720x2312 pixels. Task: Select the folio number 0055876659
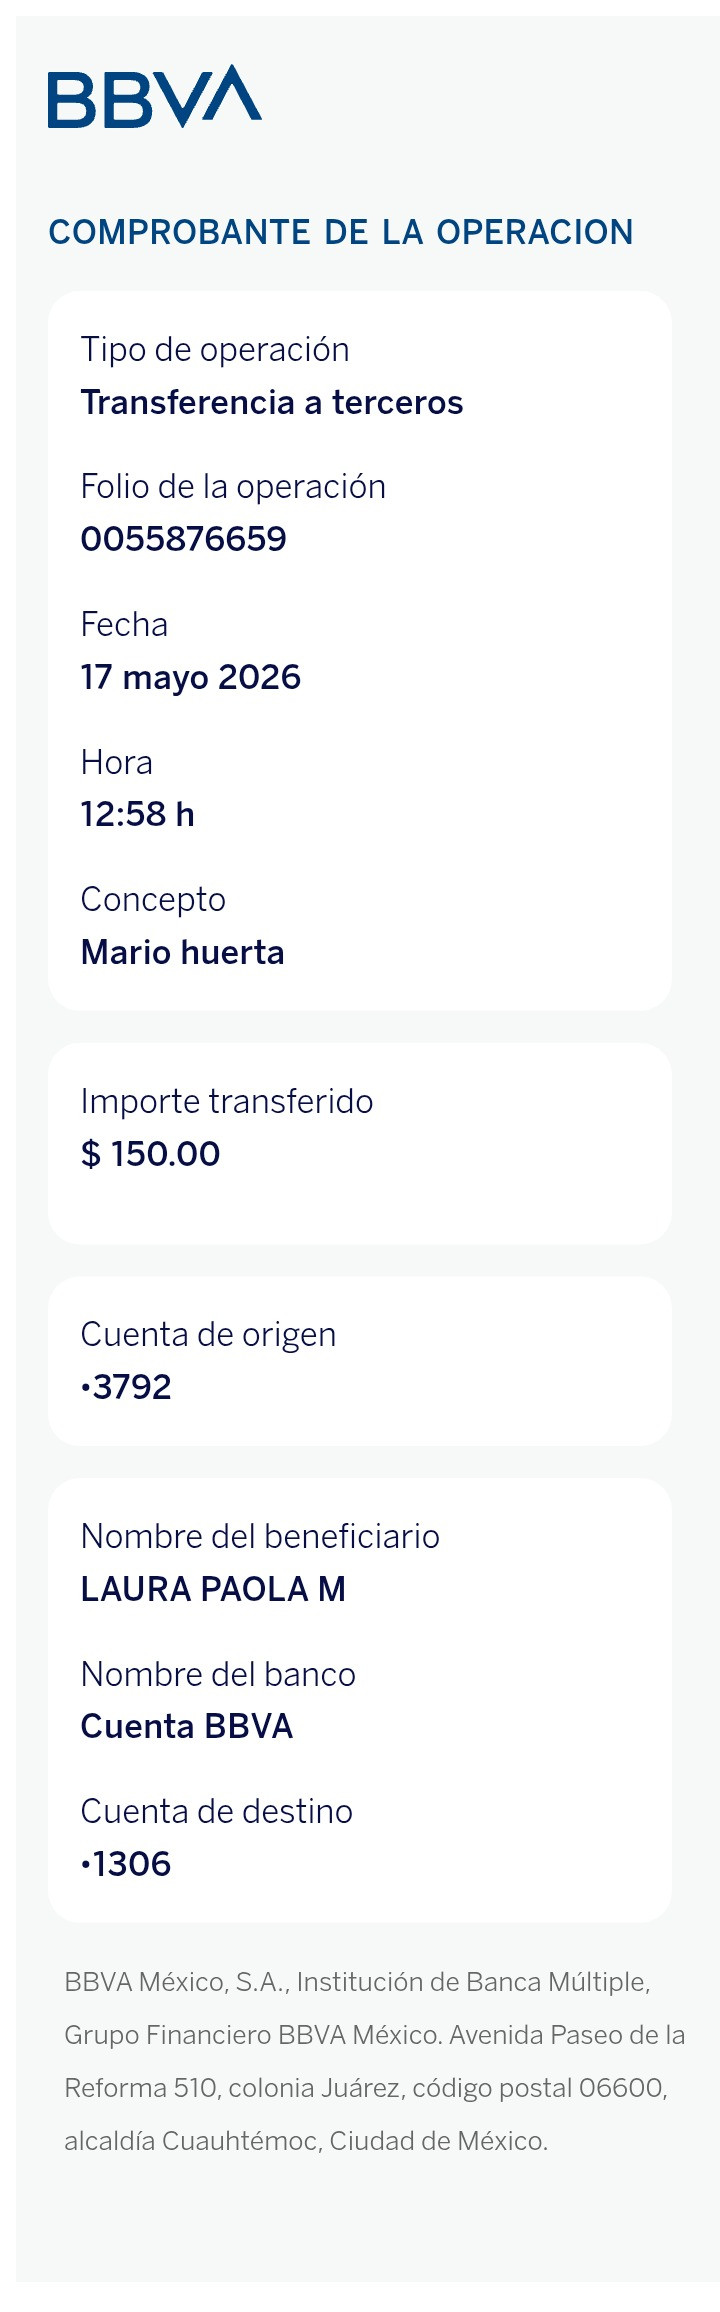click(x=184, y=539)
